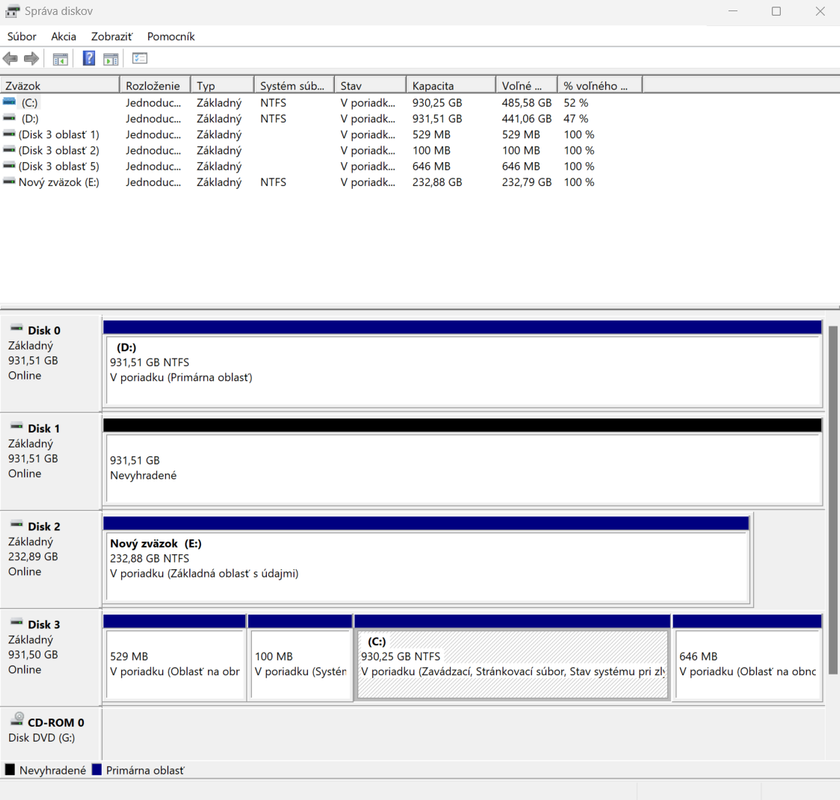Sort by the Stav column header
The image size is (840, 800).
pyautogui.click(x=370, y=85)
